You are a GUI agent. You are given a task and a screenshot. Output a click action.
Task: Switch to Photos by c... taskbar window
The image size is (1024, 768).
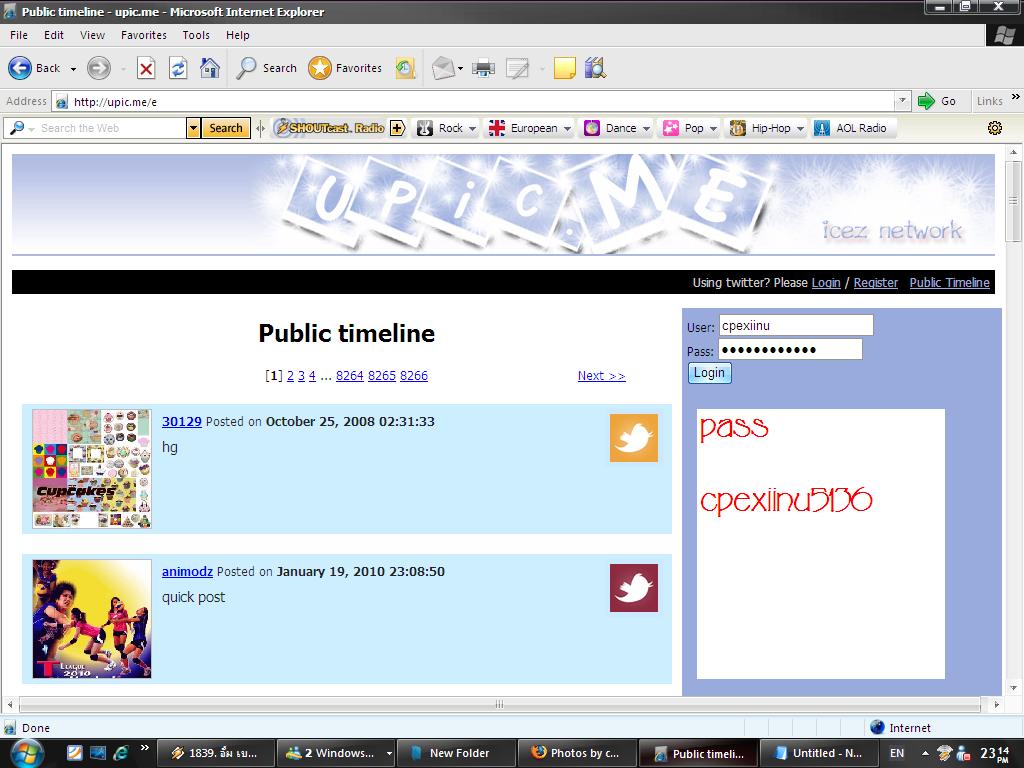tap(577, 753)
